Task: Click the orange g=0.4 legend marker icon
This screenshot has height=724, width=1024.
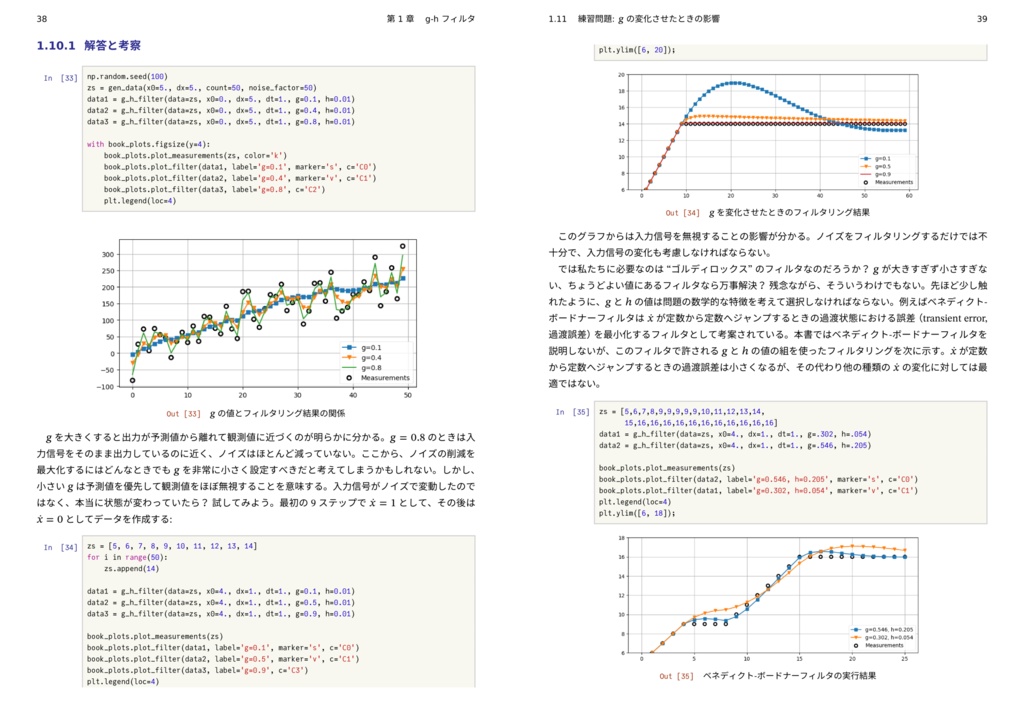Action: click(x=349, y=357)
